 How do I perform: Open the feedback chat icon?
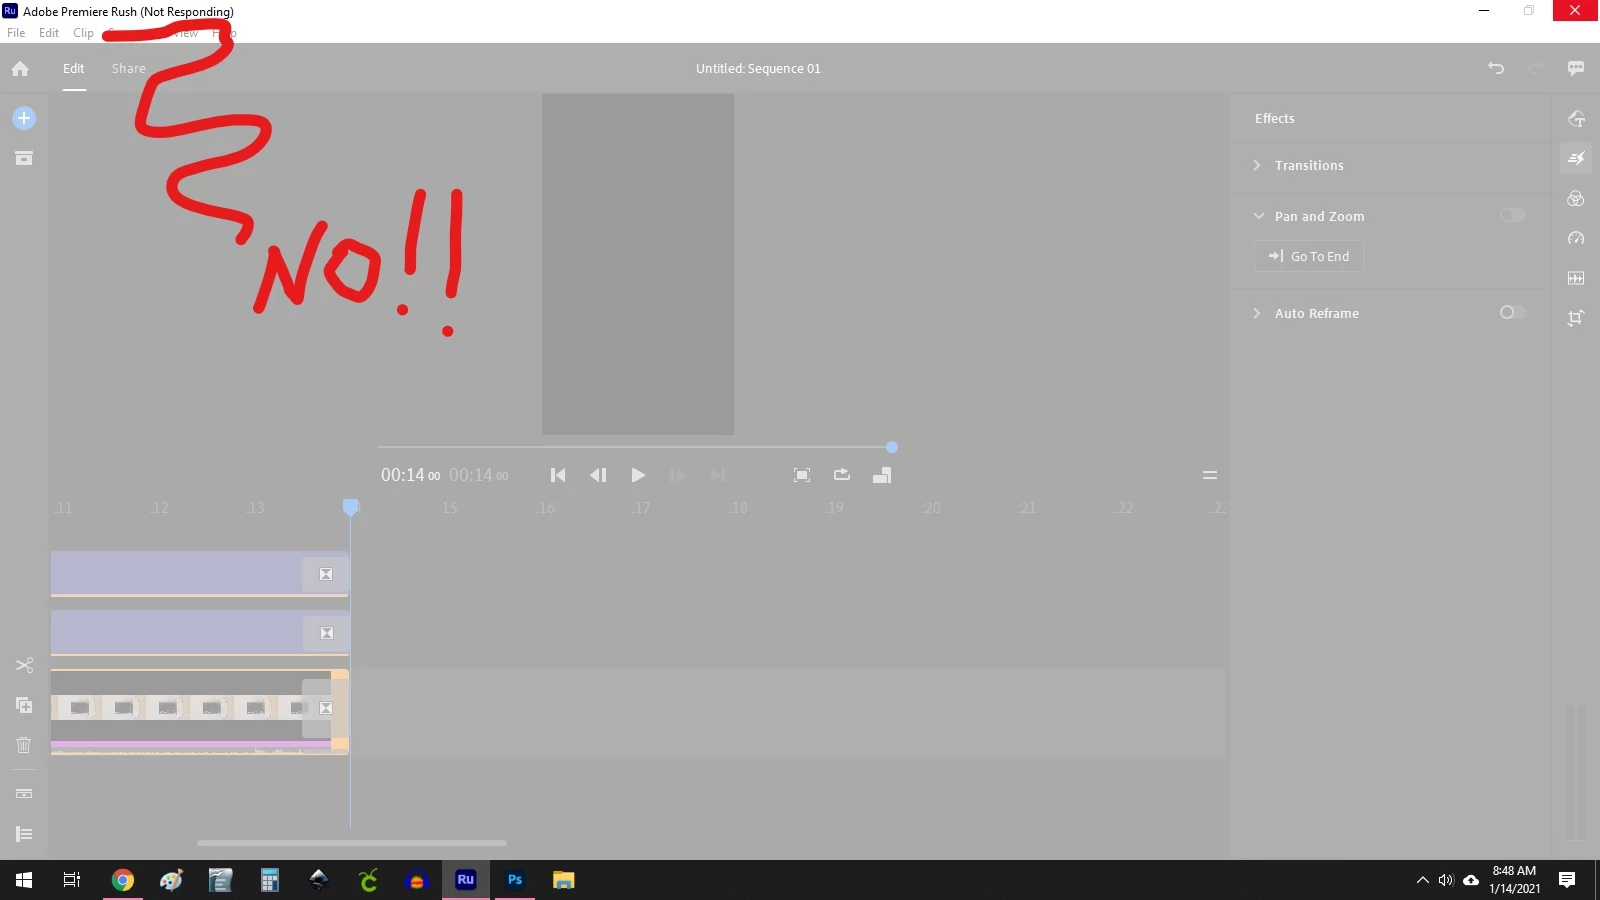pos(1576,68)
